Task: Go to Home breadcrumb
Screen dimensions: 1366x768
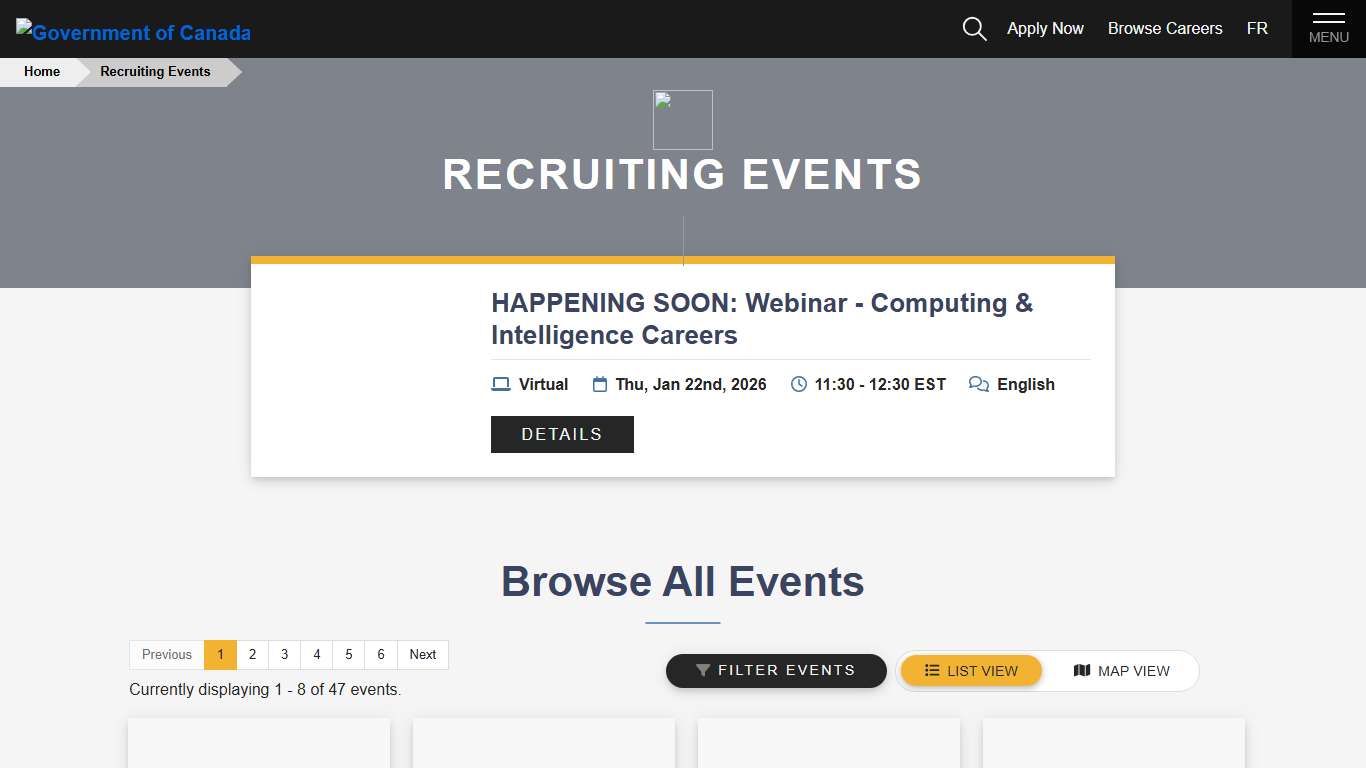Action: (x=42, y=71)
